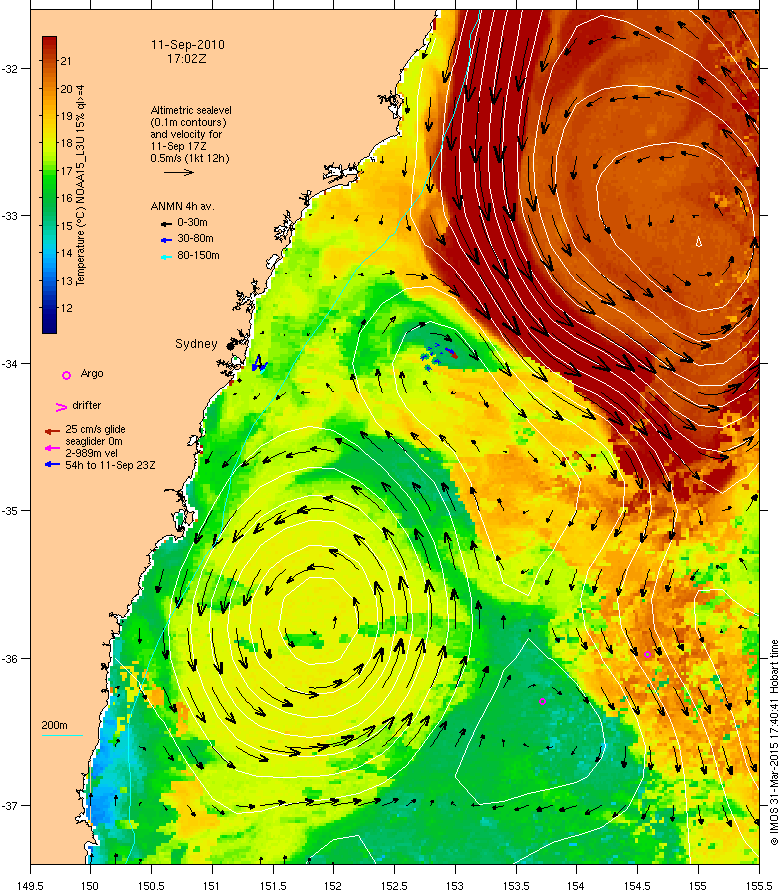The height and width of the screenshot is (890, 780).
Task: Click the cyan 80-150m arrow legend symbol
Action: 166,257
